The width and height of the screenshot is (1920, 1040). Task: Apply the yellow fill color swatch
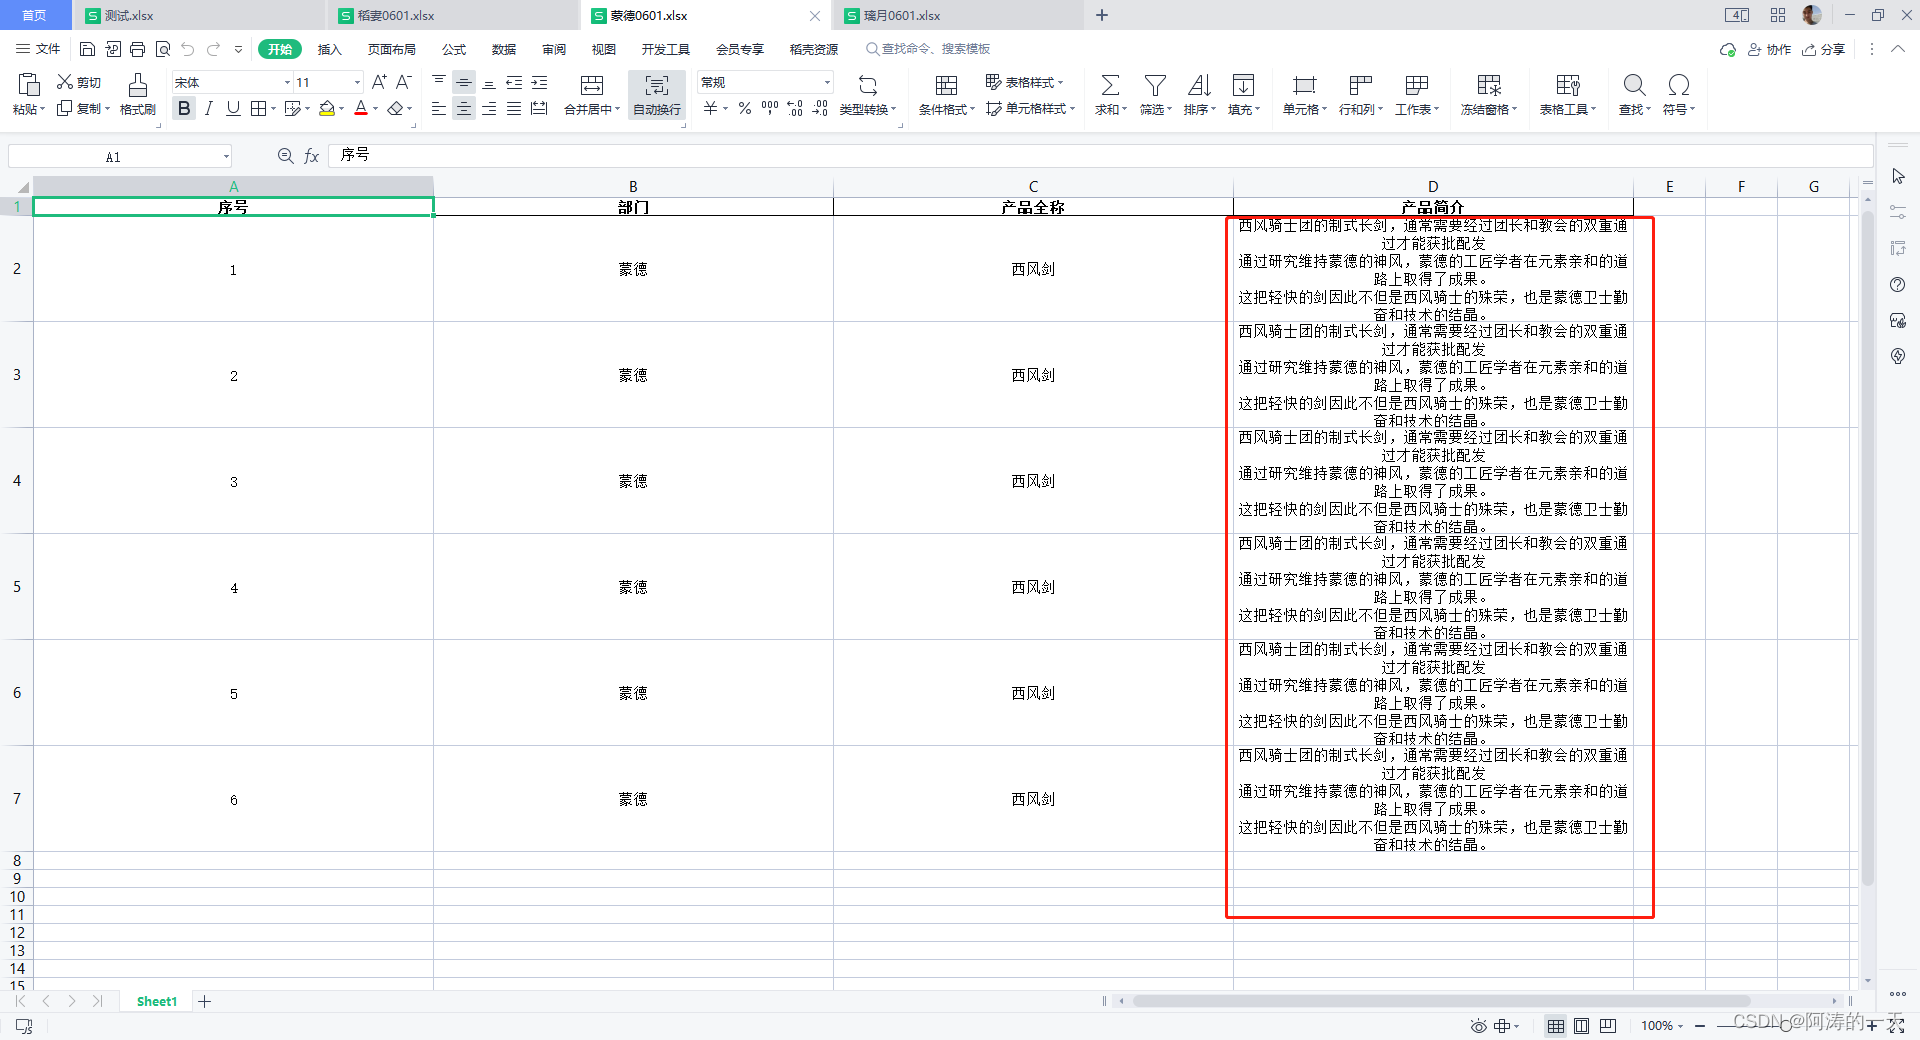point(326,108)
